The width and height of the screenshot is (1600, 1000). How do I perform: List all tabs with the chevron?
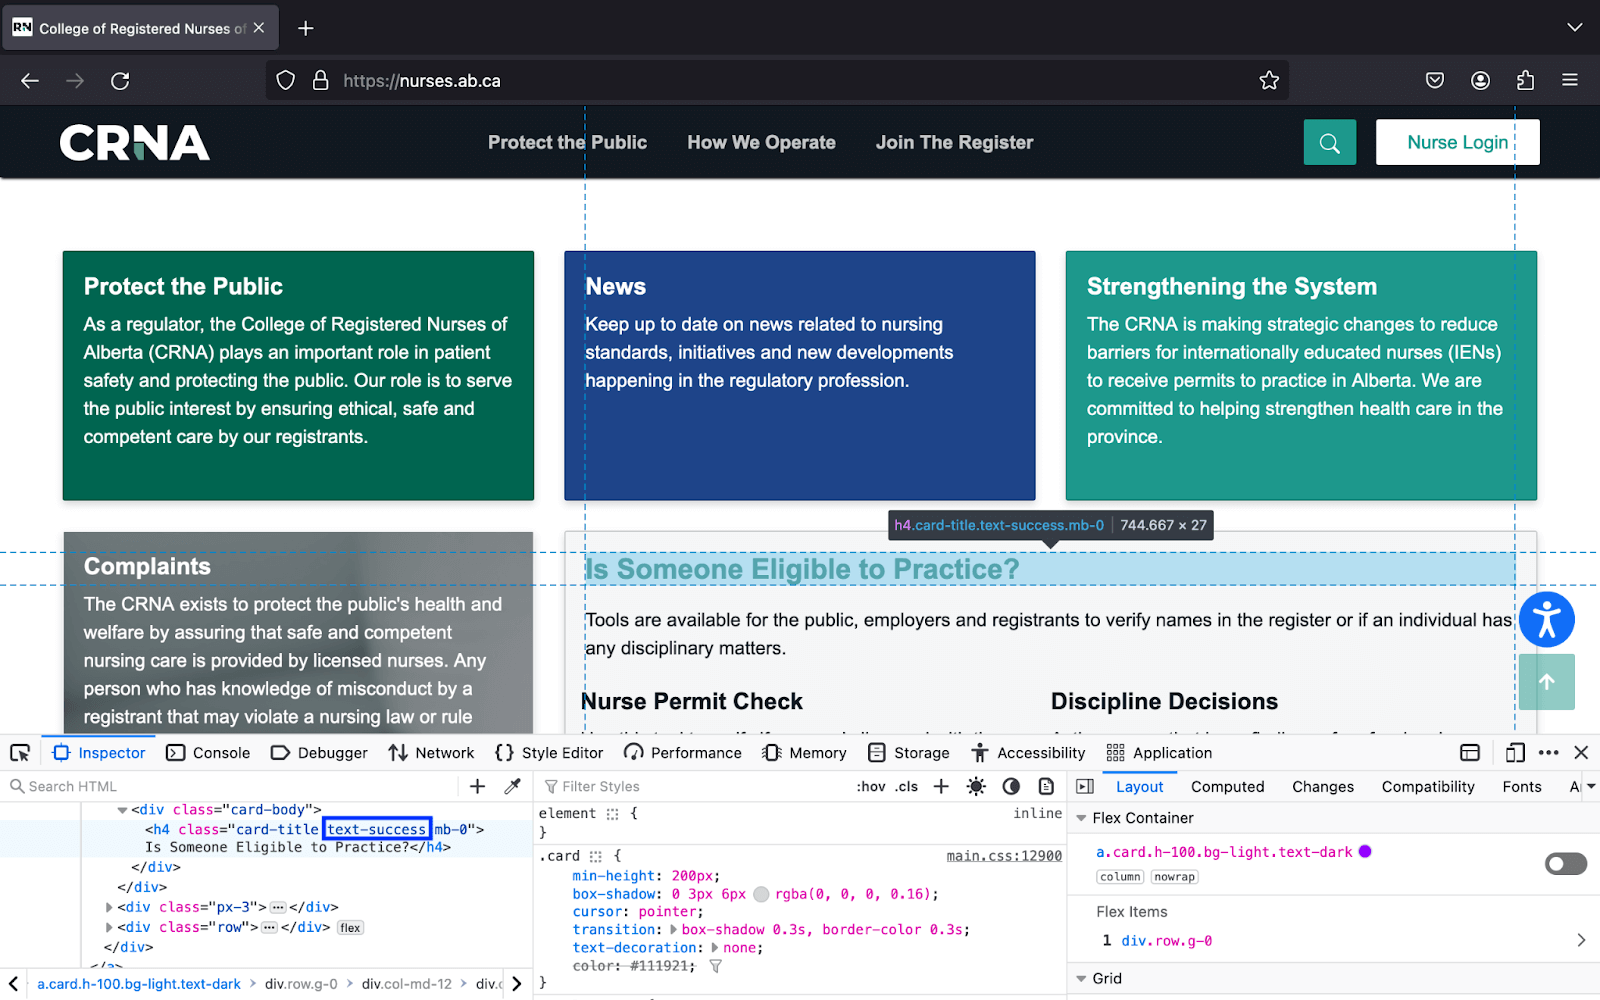(1575, 28)
